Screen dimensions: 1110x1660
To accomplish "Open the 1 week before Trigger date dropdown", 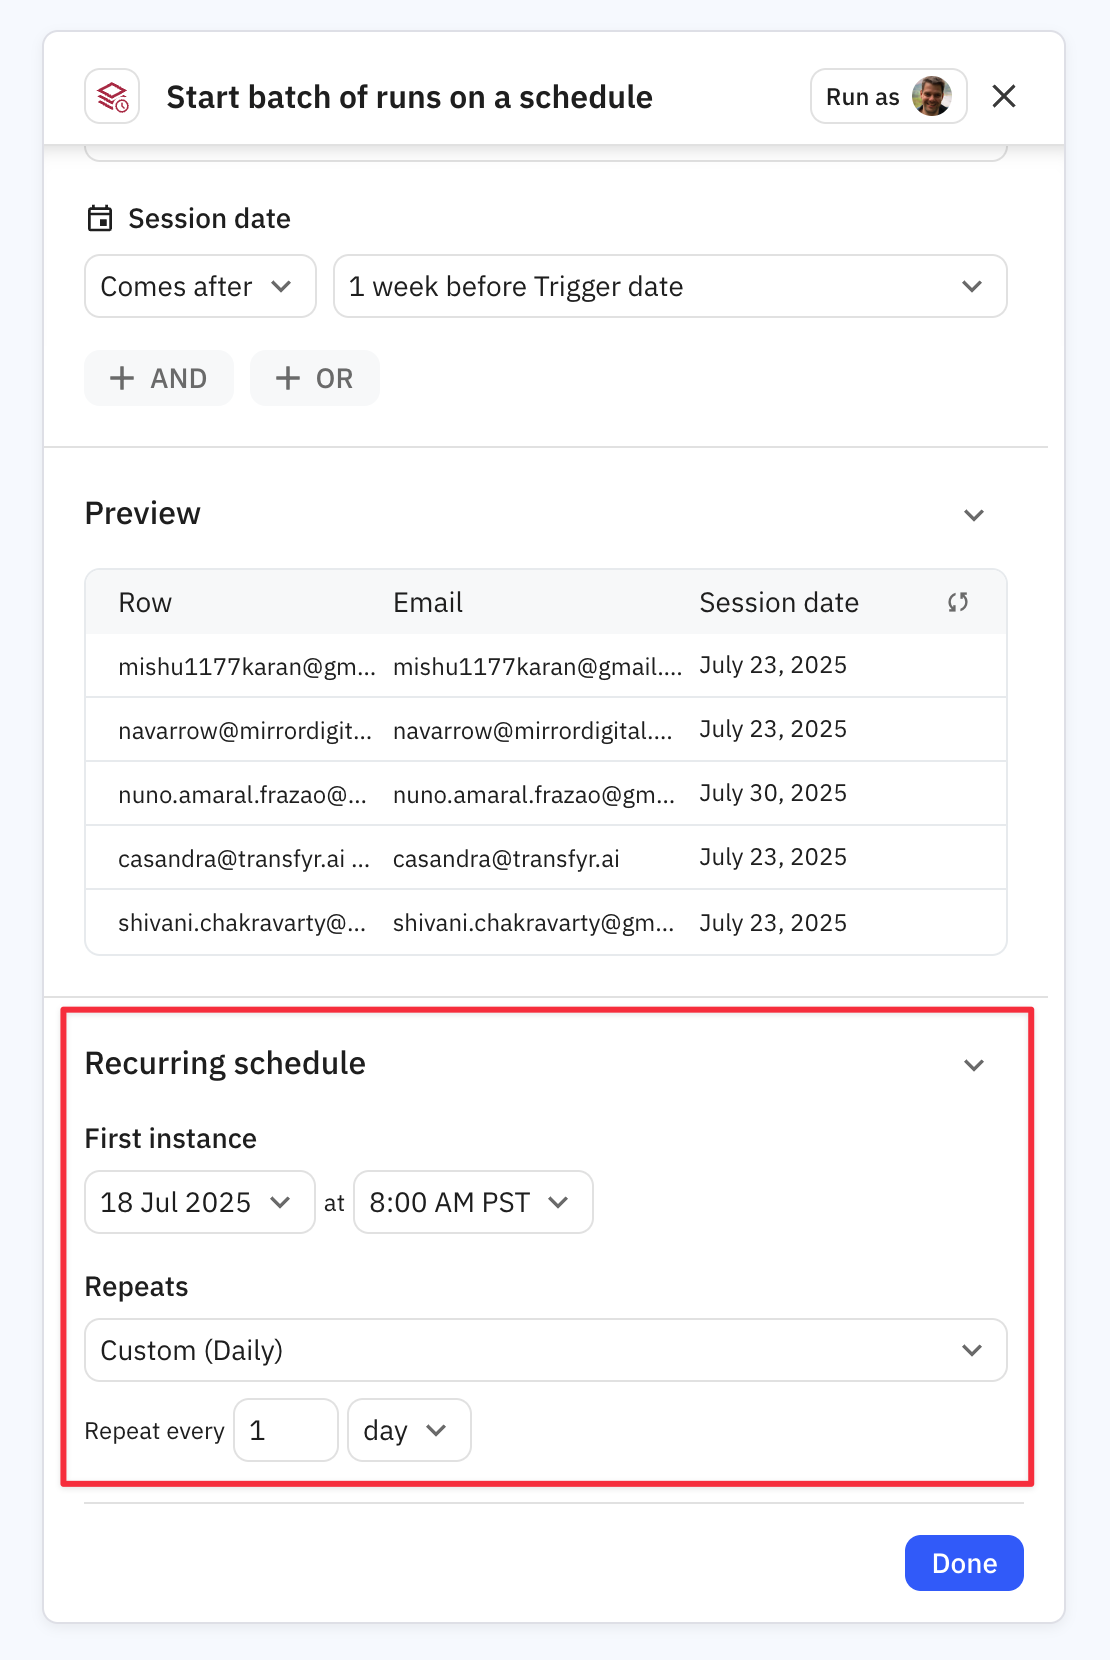I will (x=669, y=287).
